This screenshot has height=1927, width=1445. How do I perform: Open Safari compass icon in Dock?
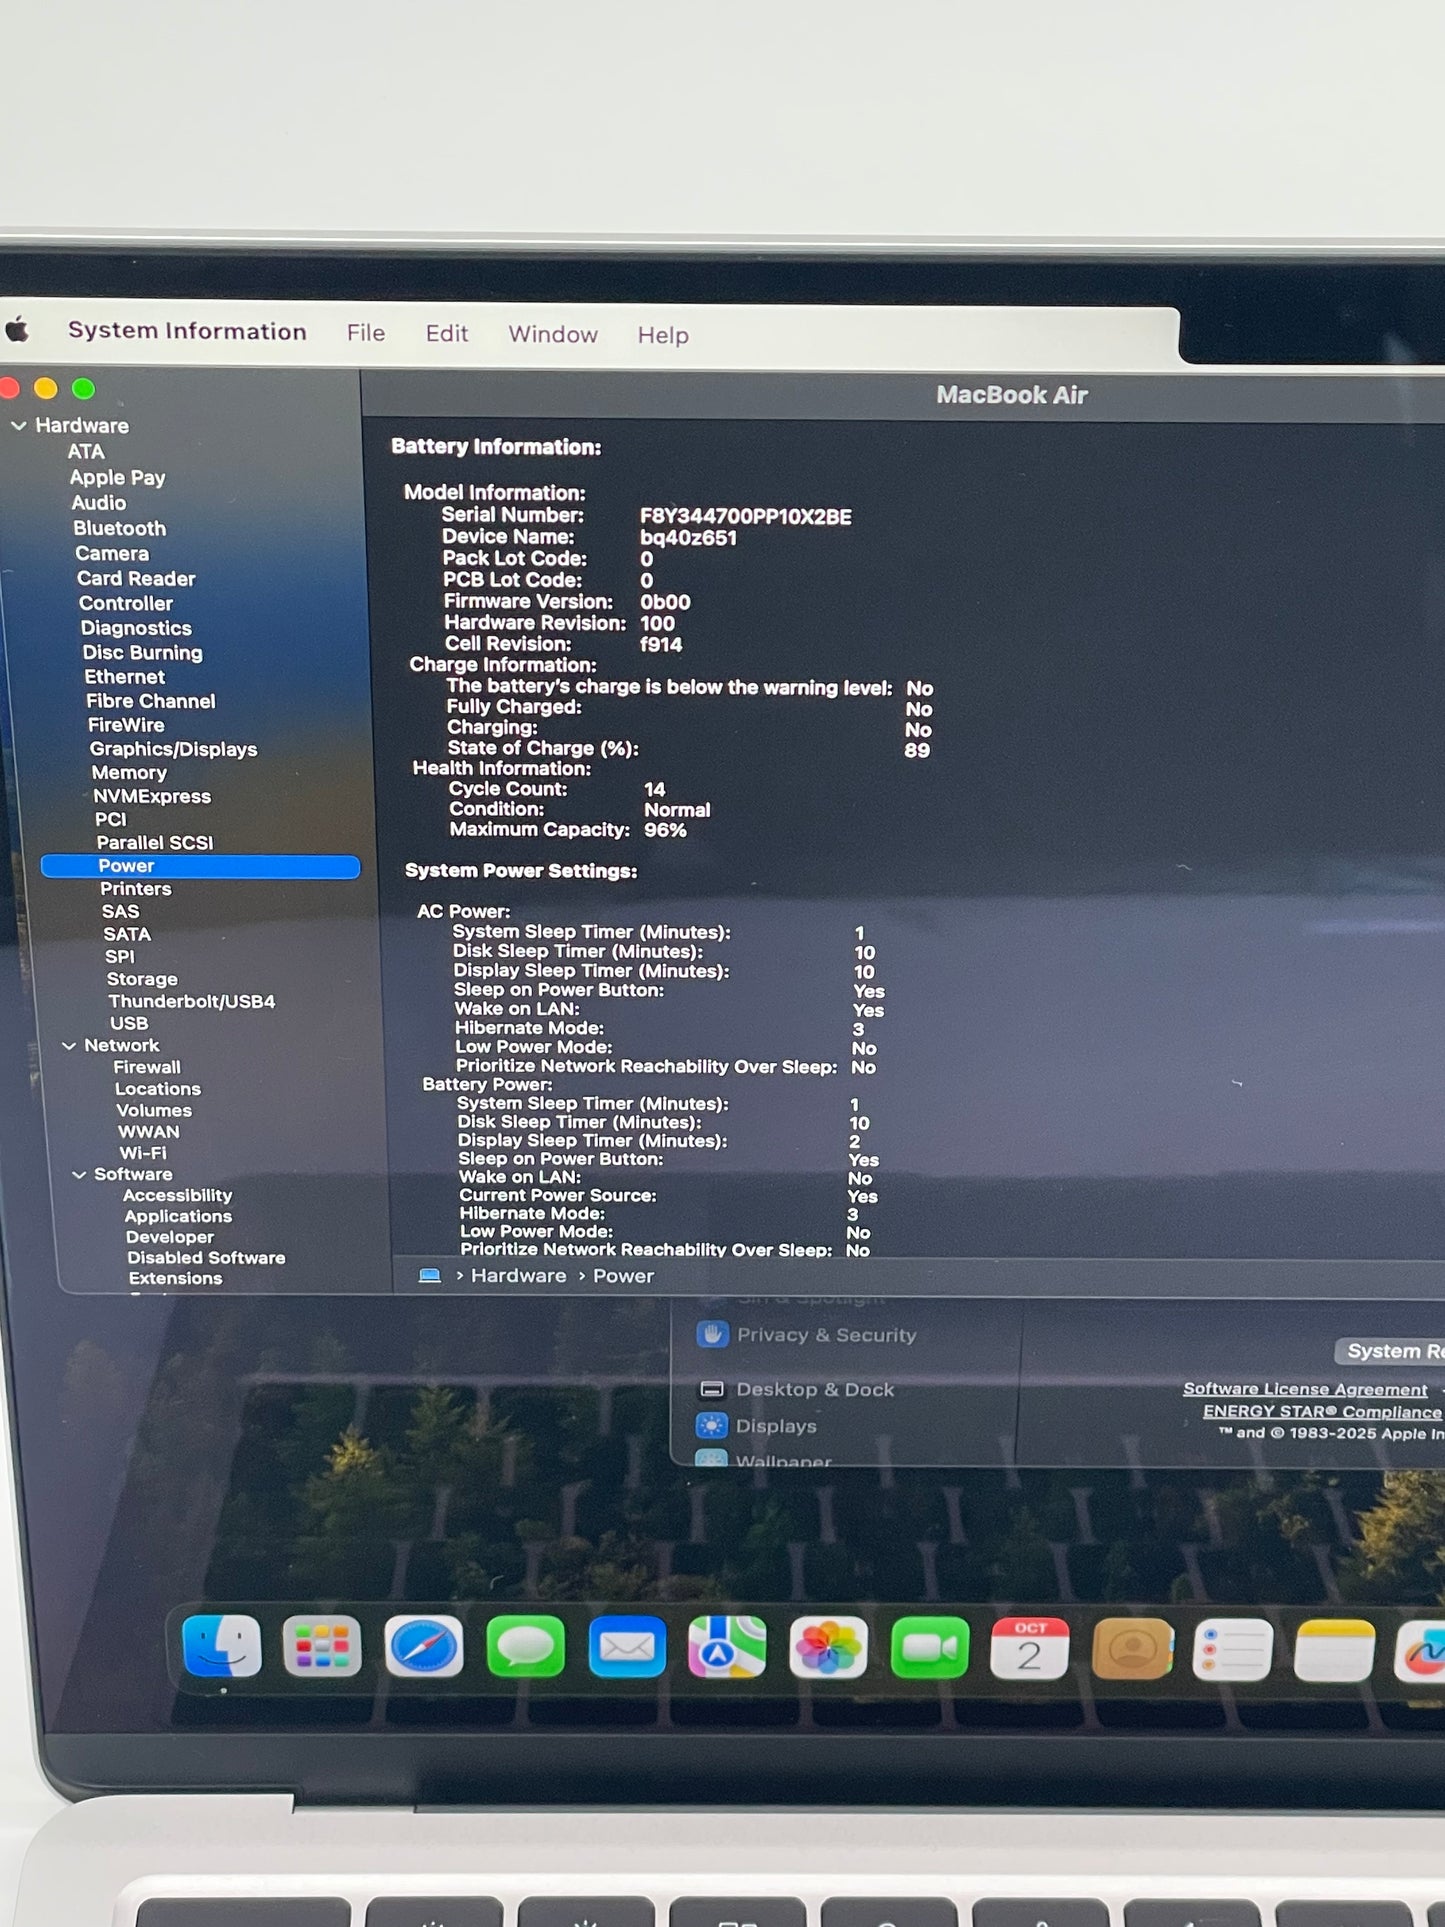tap(424, 1647)
